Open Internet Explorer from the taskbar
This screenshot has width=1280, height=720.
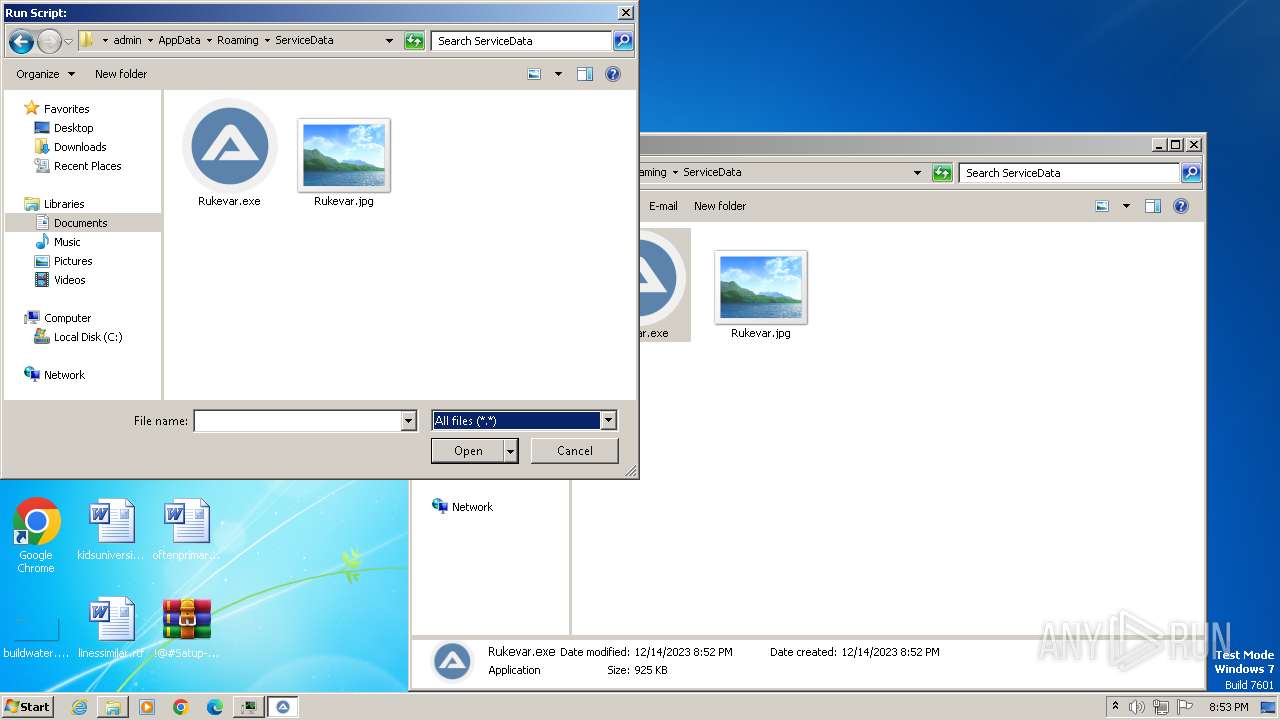tap(79, 707)
